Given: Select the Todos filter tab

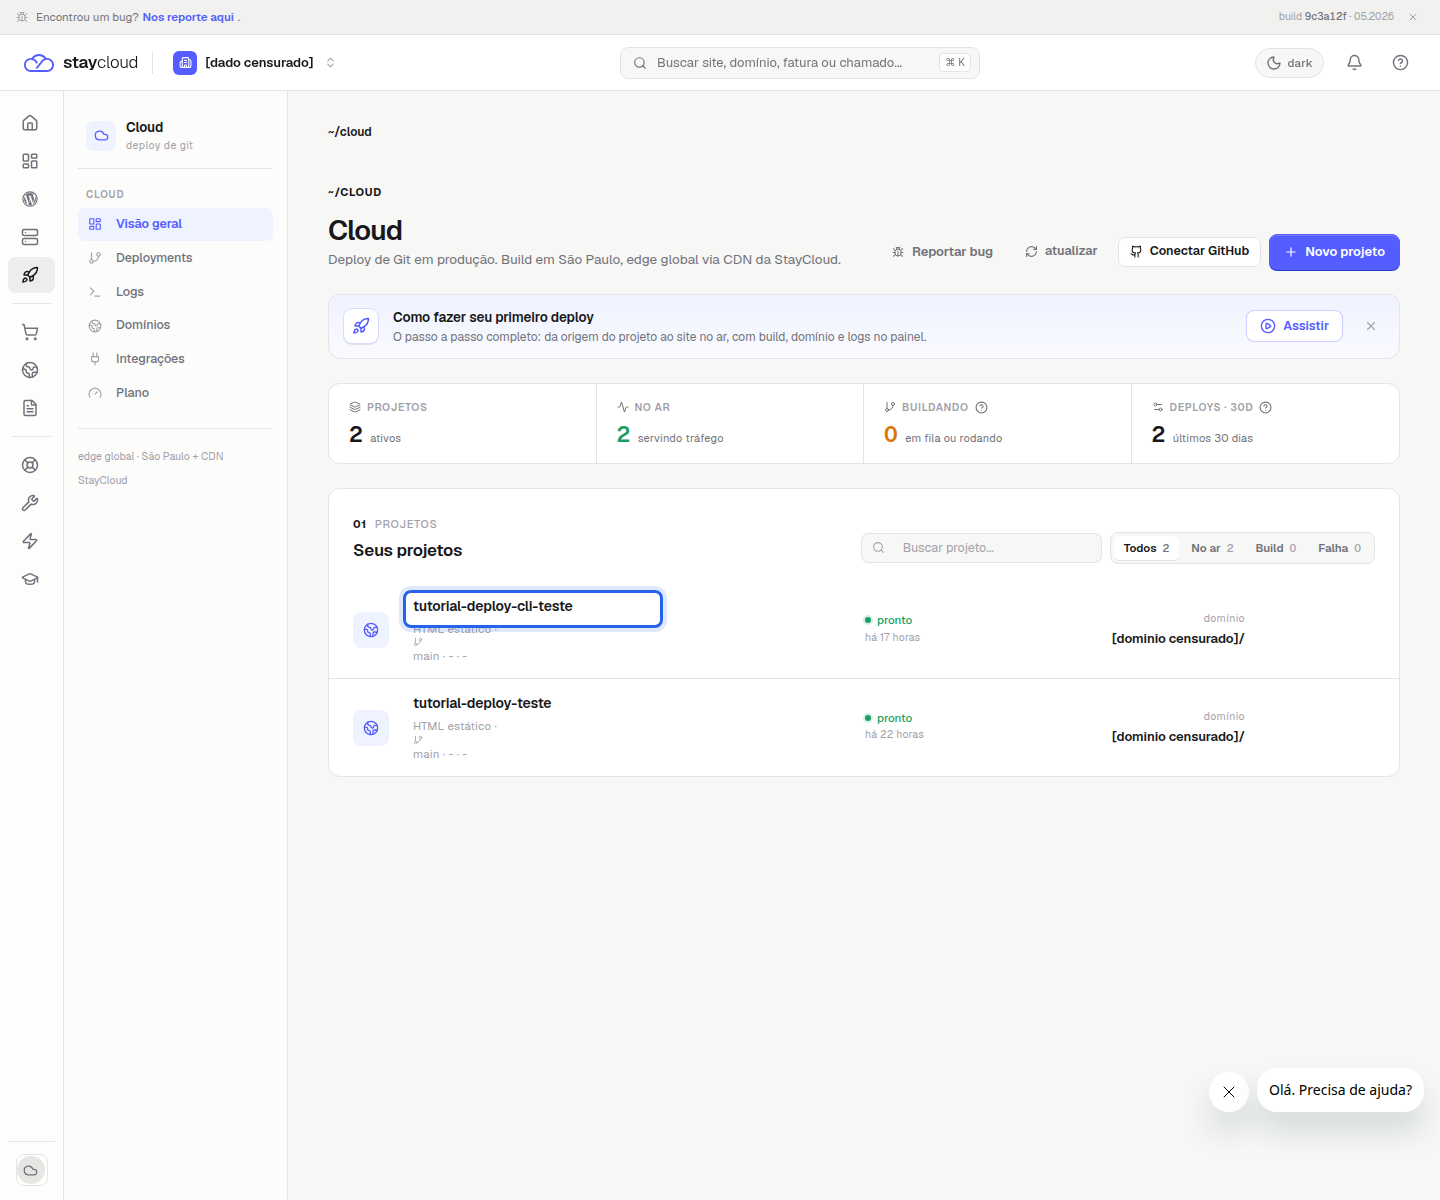Looking at the screenshot, I should 1146,548.
